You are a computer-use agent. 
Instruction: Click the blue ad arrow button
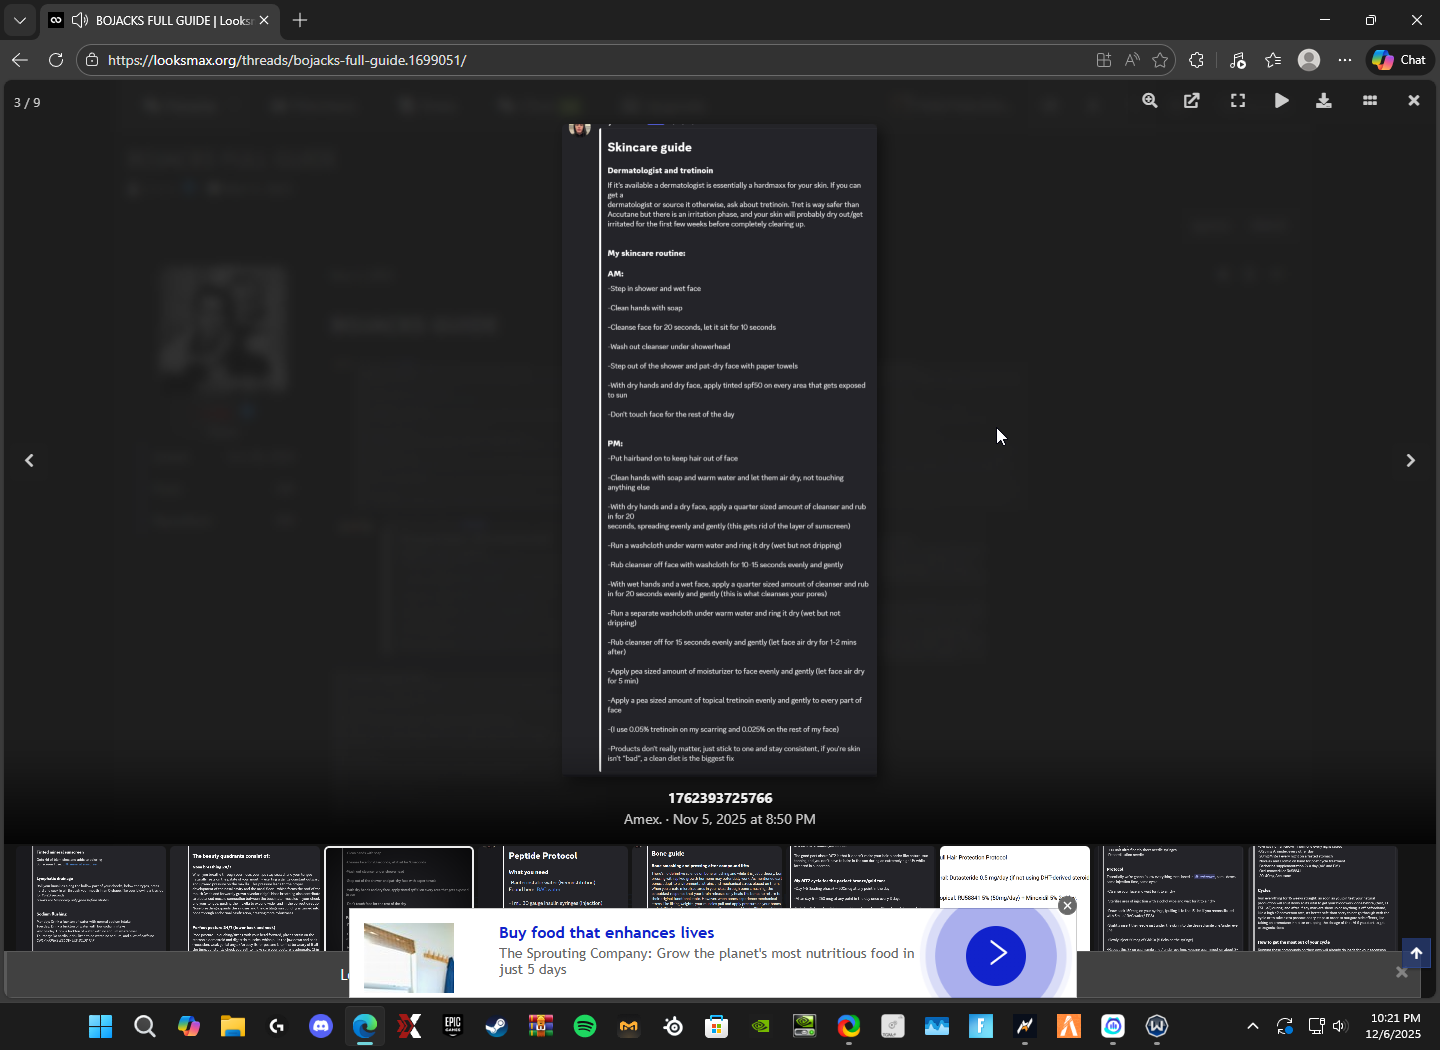tap(995, 954)
